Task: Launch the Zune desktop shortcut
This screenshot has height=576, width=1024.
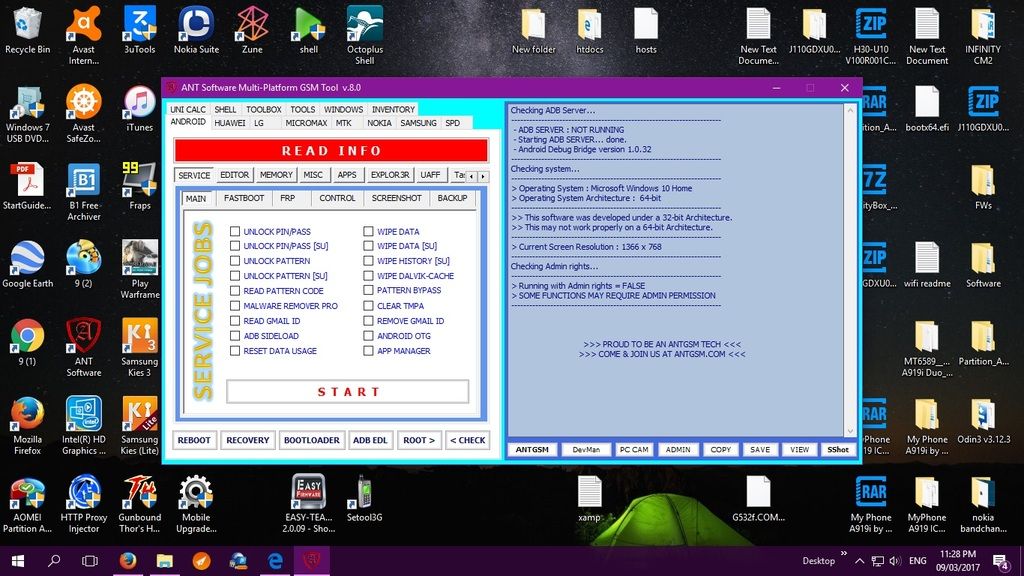Action: 252,31
